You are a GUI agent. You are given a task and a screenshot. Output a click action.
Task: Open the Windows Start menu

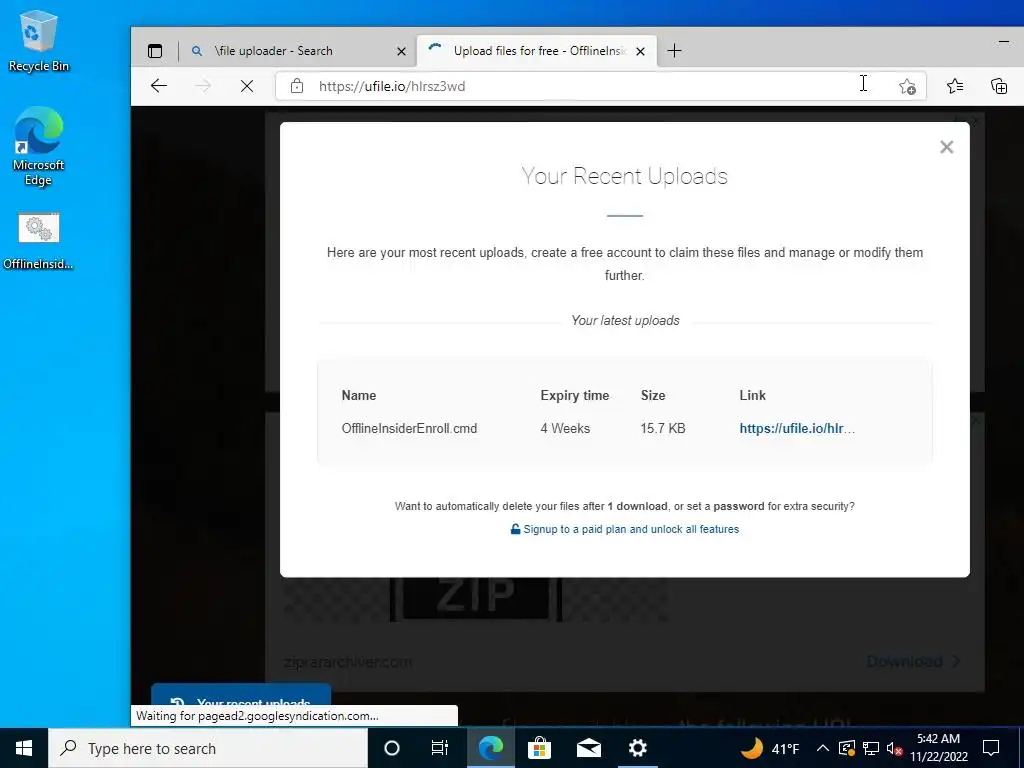pos(24,748)
